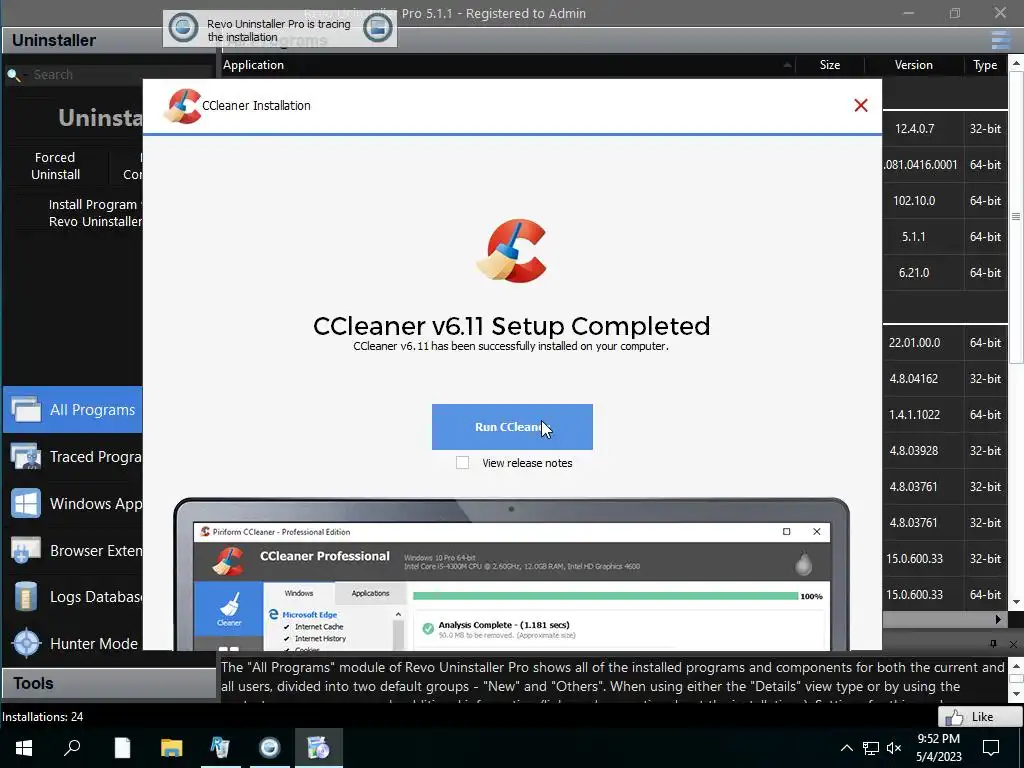The height and width of the screenshot is (768, 1024).
Task: Pin the description panel
Action: point(993,644)
